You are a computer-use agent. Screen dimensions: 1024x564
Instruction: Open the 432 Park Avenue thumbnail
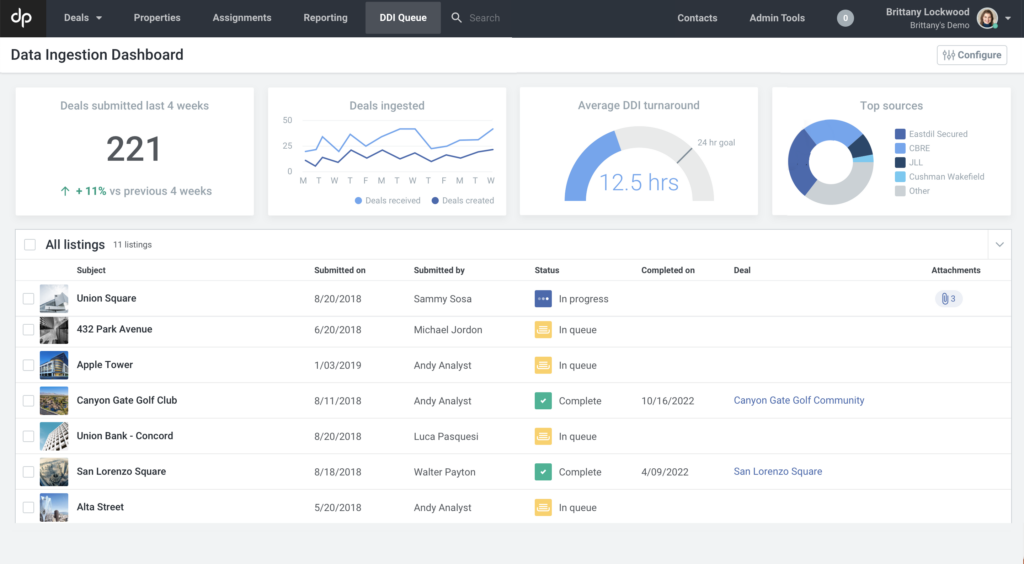coord(54,330)
